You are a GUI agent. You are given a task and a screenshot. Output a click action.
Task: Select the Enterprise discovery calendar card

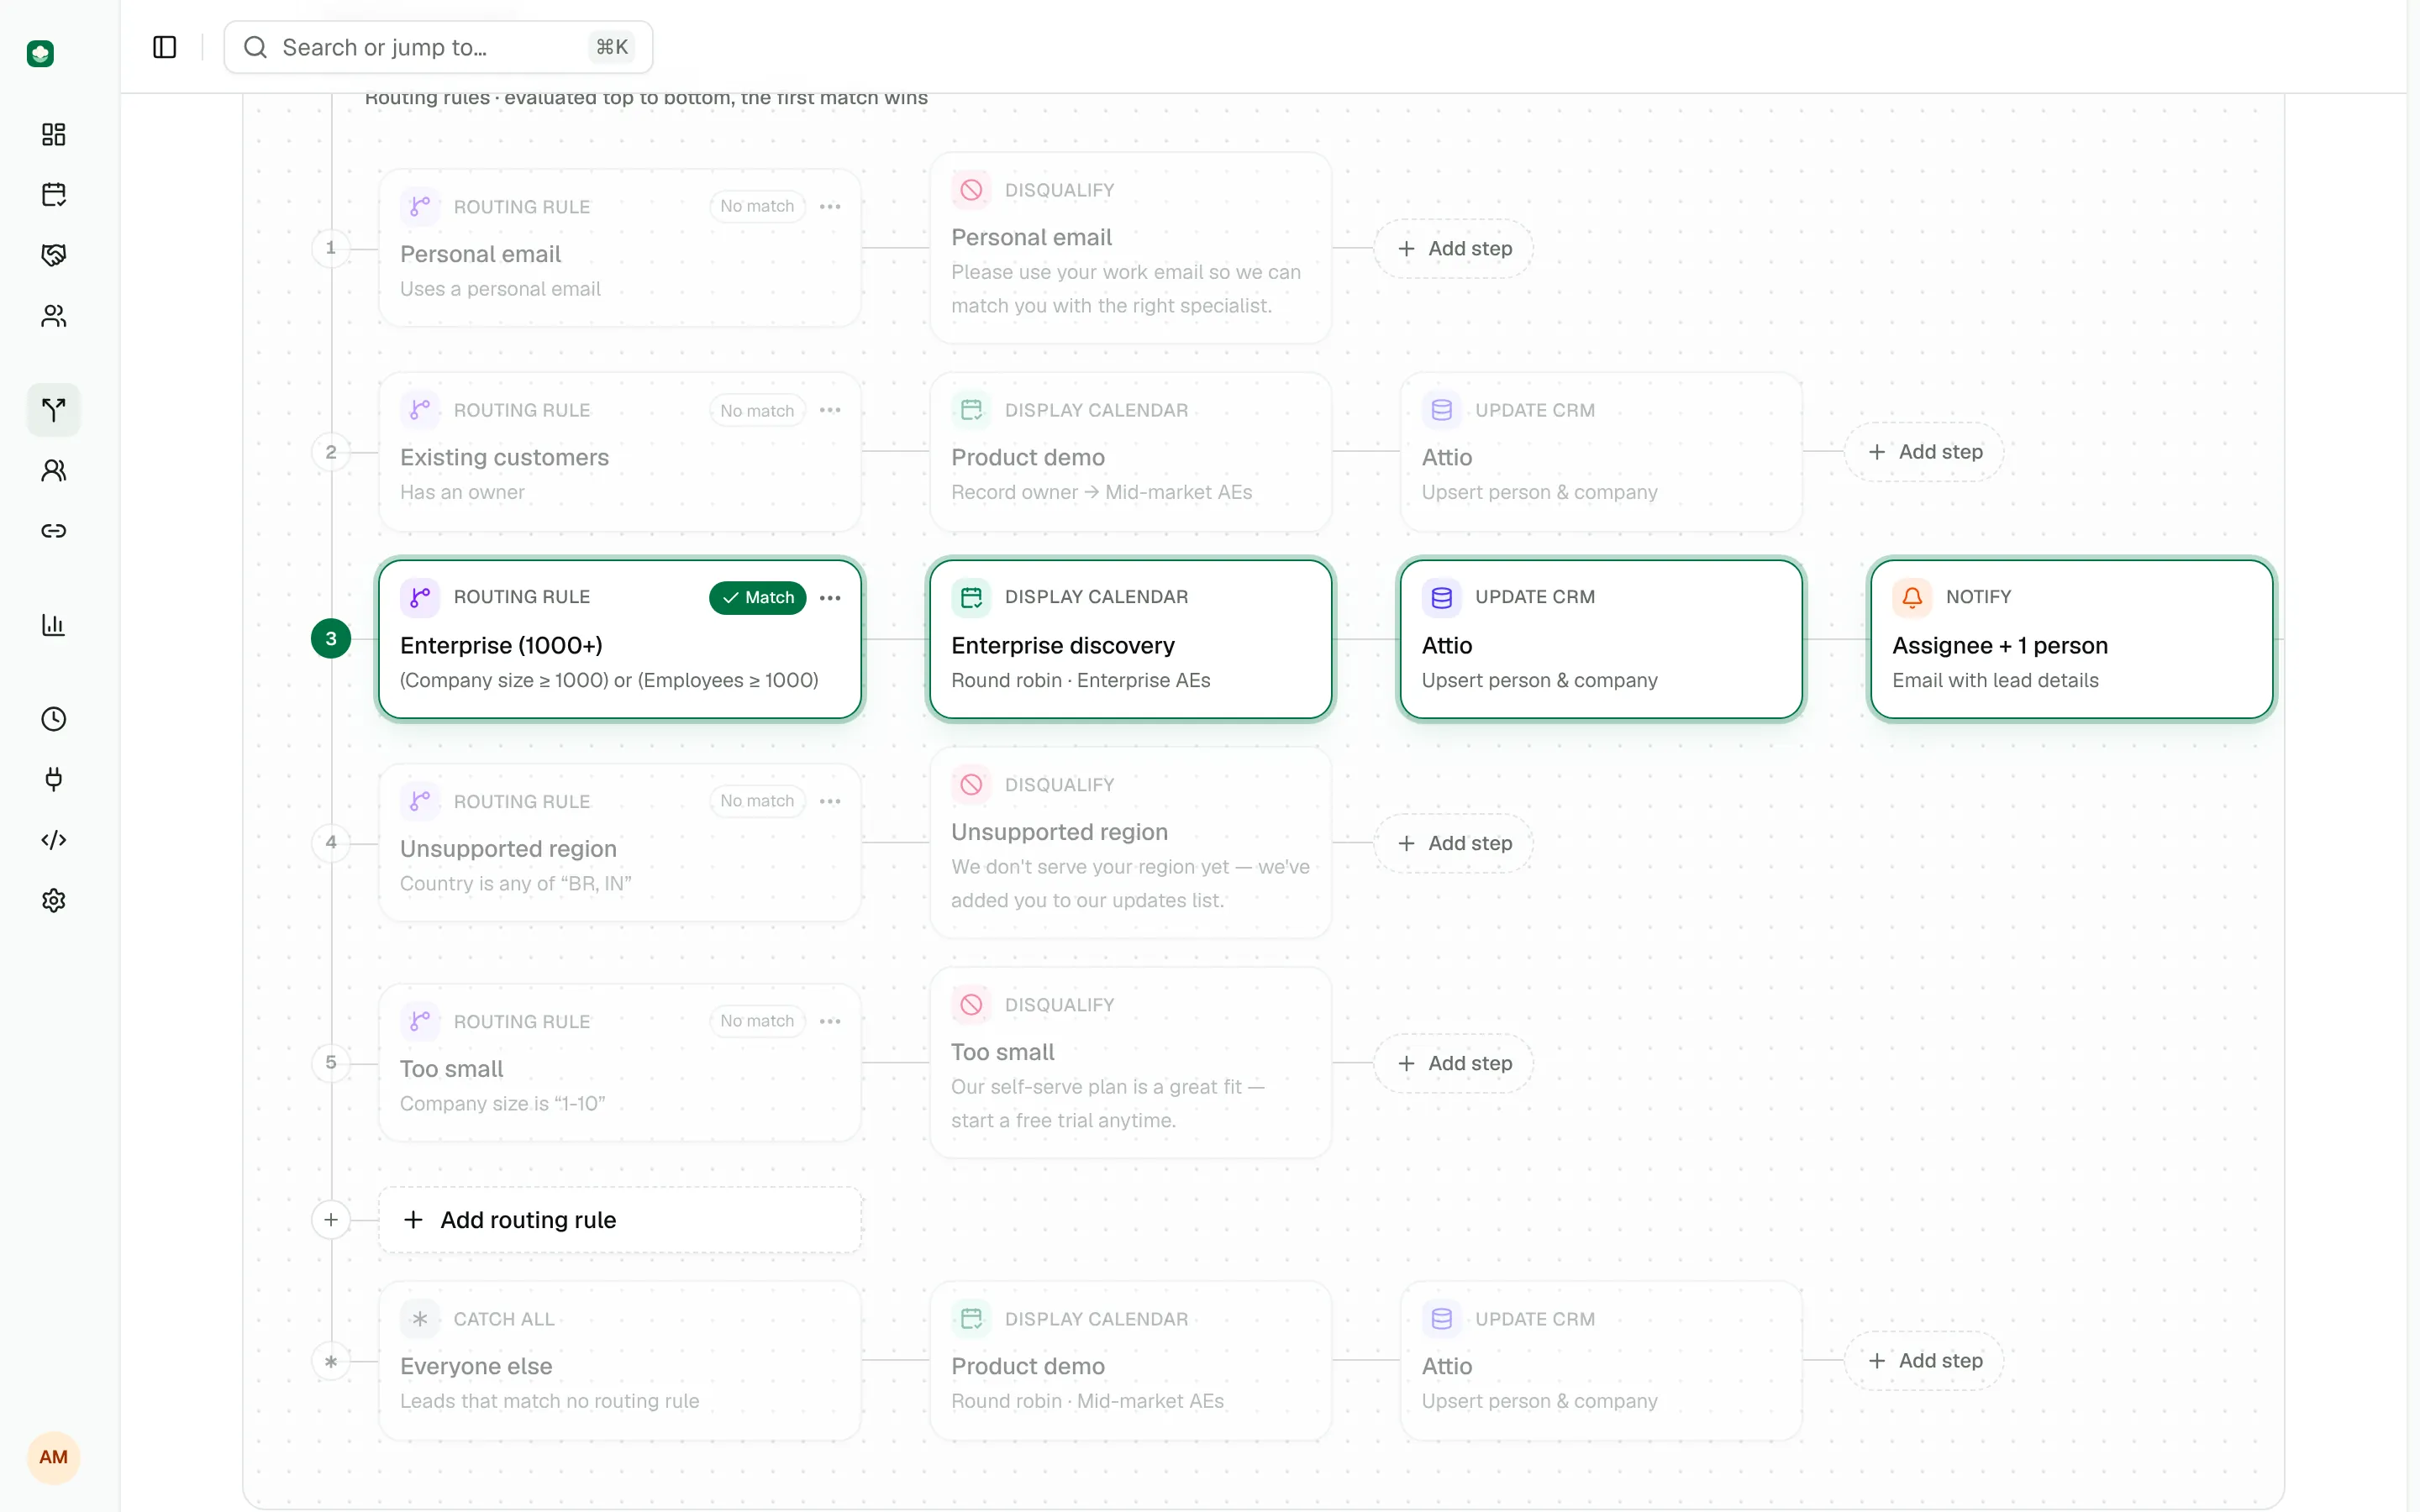click(x=1131, y=639)
